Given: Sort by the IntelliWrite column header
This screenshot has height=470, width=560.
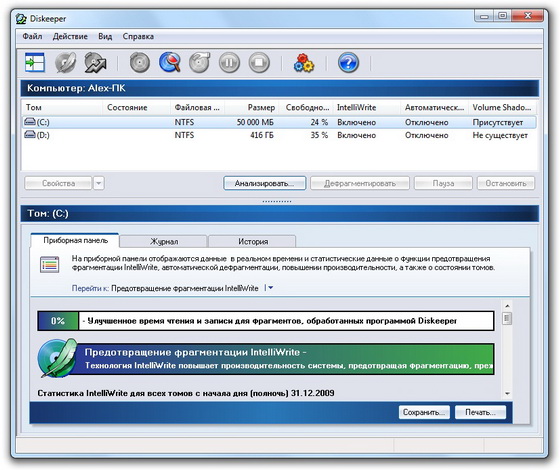Looking at the screenshot, I should (x=367, y=108).
